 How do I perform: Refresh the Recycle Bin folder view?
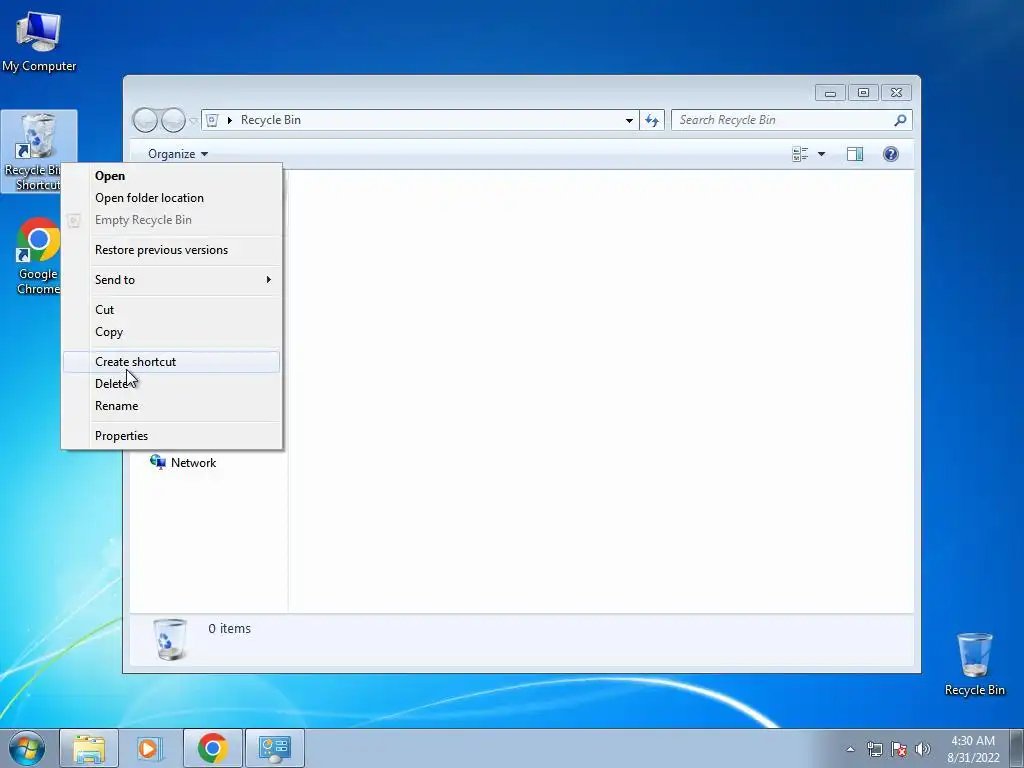click(x=652, y=120)
